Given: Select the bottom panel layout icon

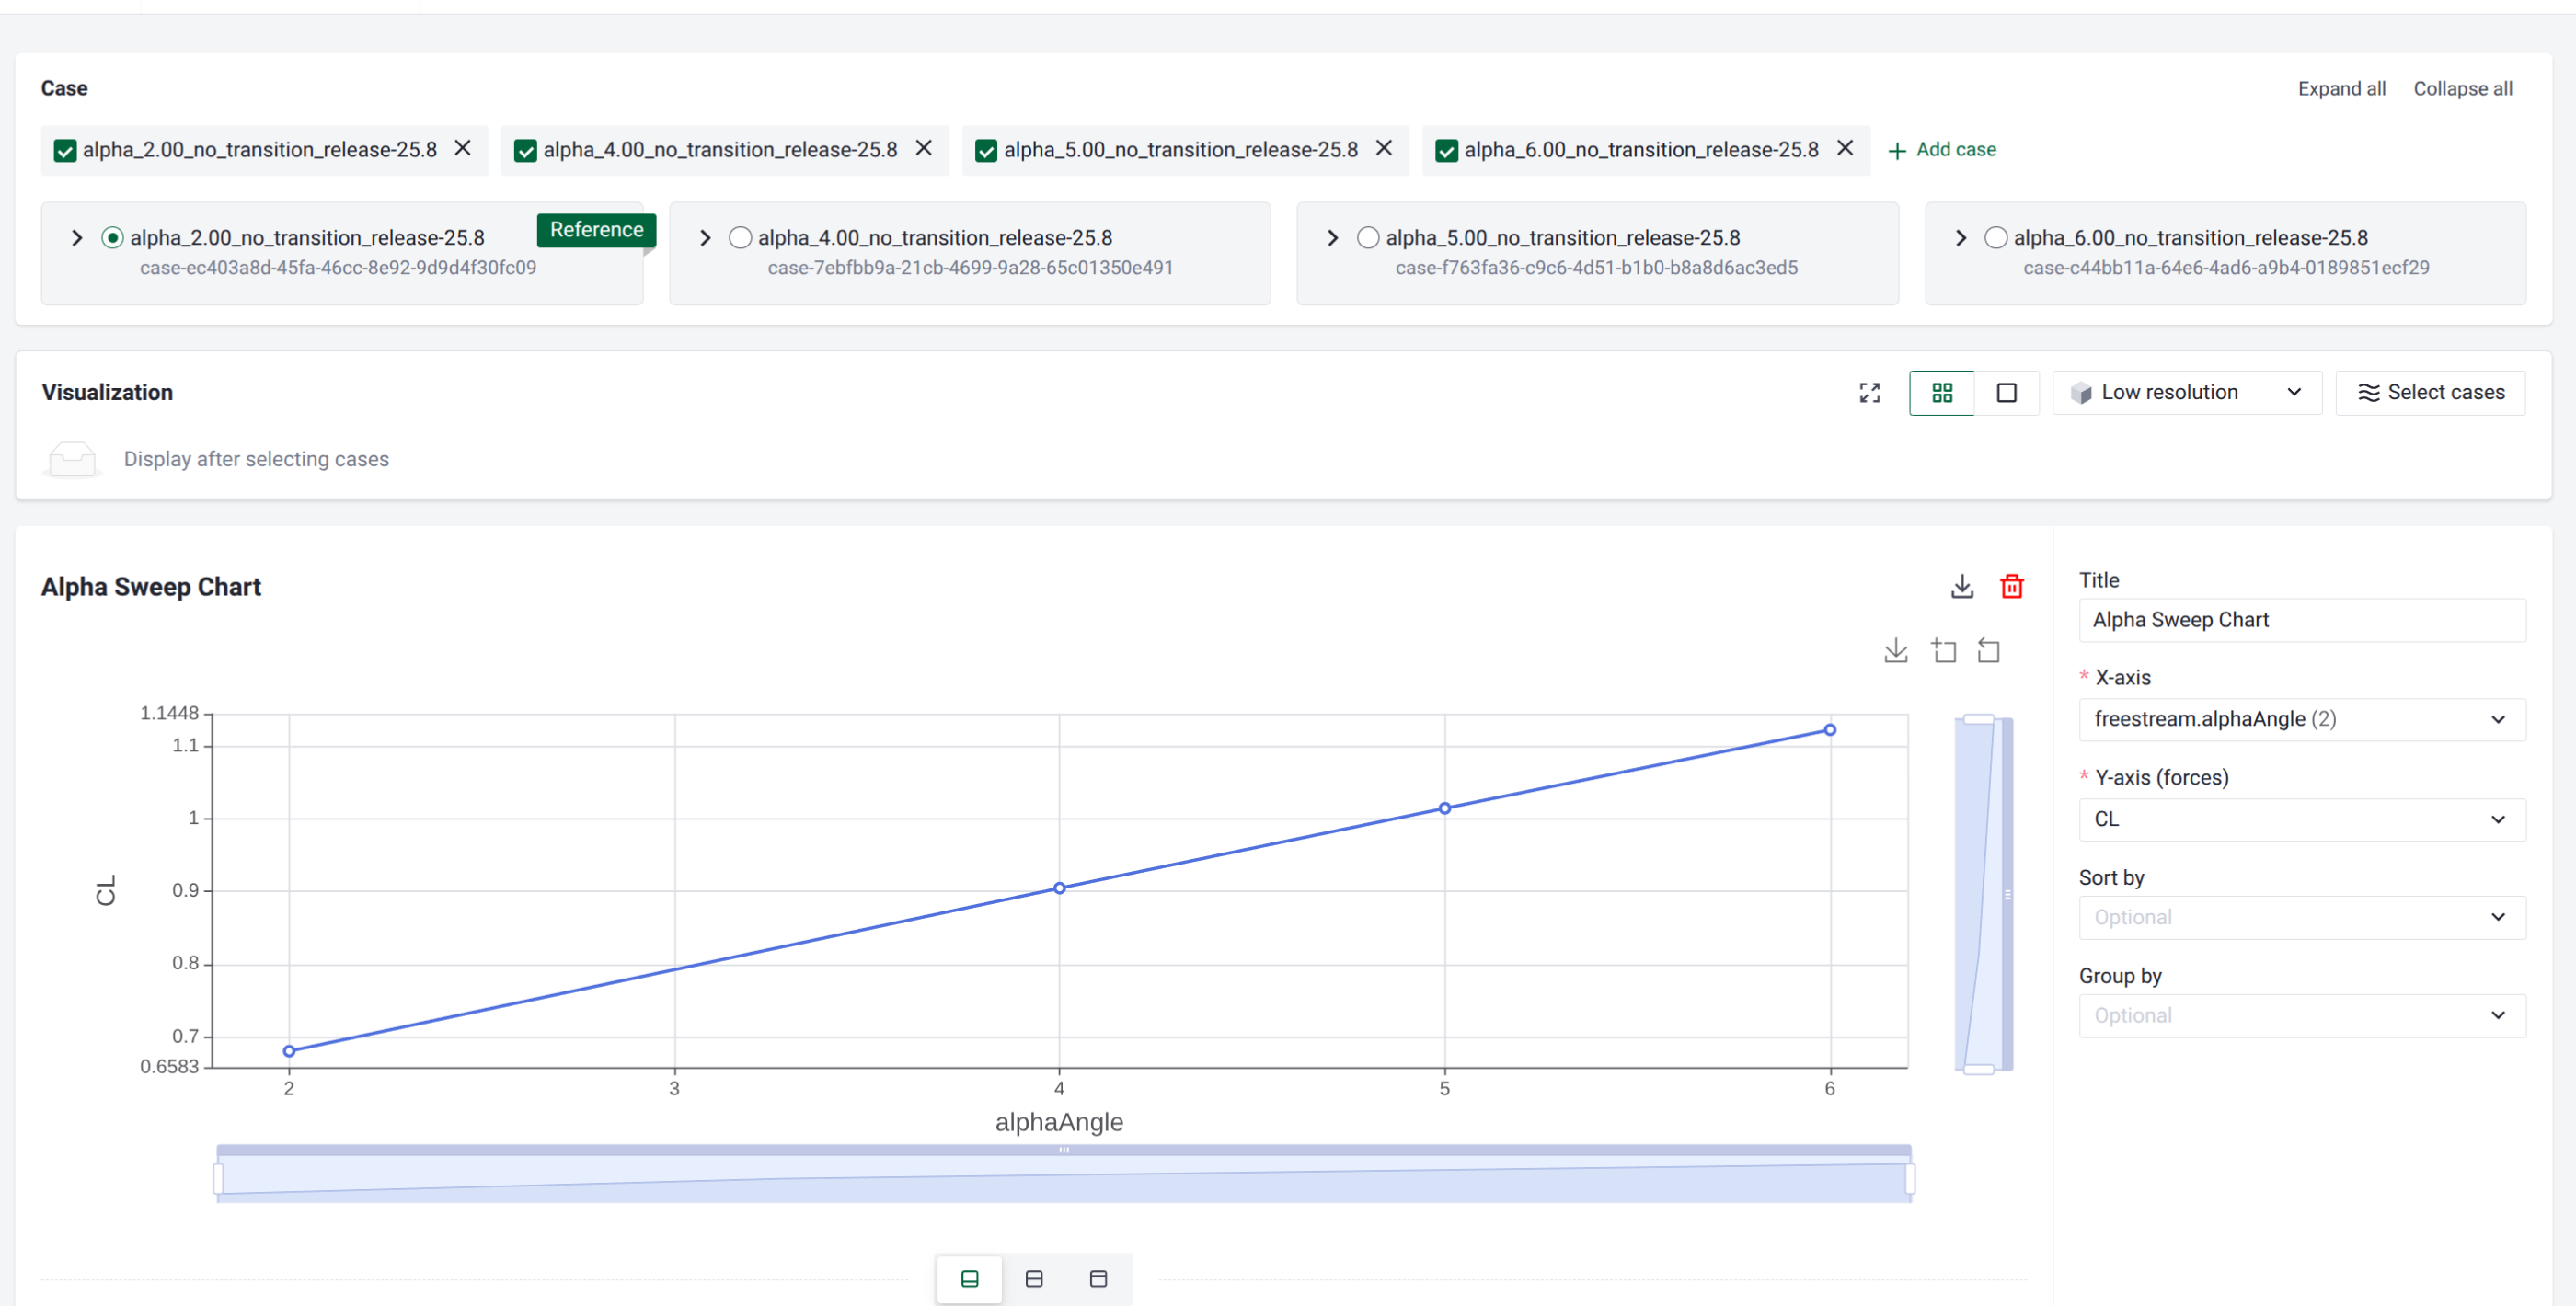Looking at the screenshot, I should click(x=970, y=1279).
